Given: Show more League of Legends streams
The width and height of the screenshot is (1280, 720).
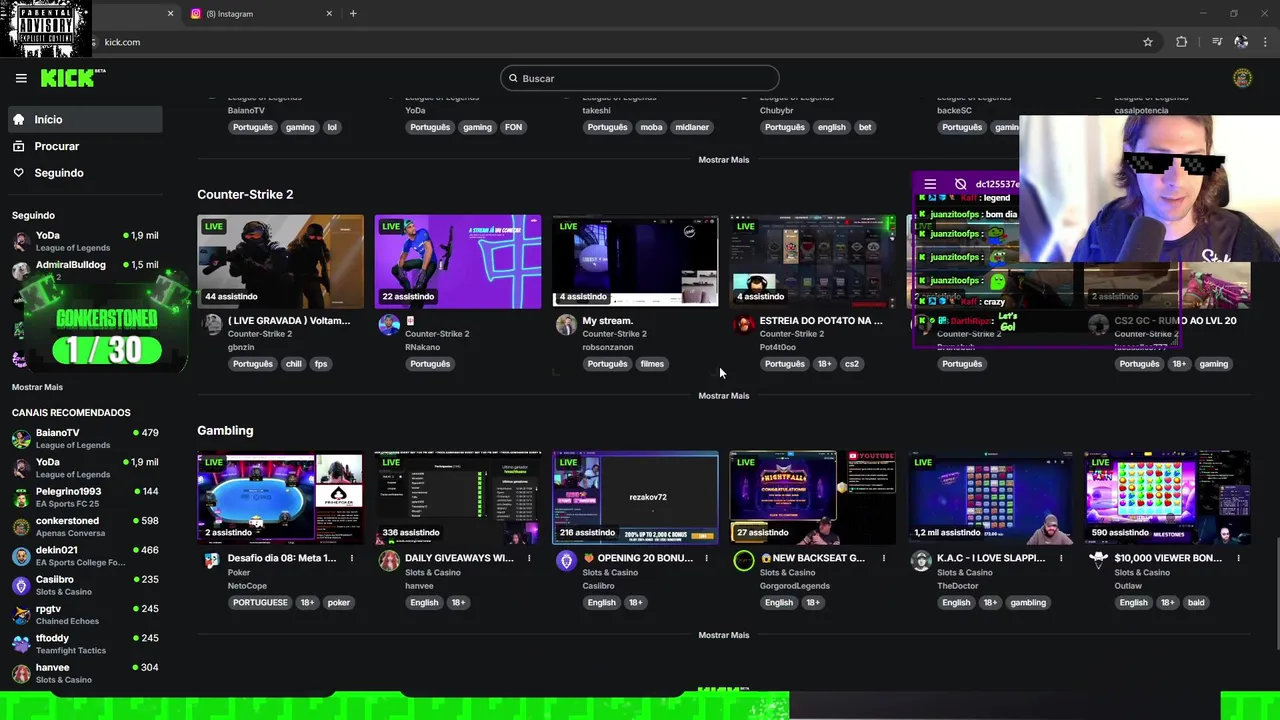Looking at the screenshot, I should point(723,160).
